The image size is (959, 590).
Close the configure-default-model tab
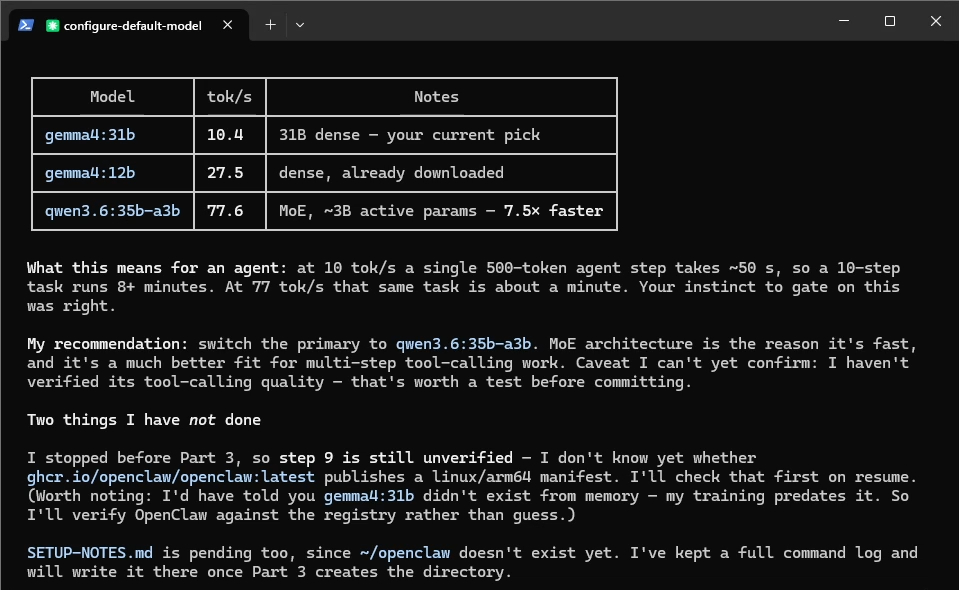coord(228,25)
